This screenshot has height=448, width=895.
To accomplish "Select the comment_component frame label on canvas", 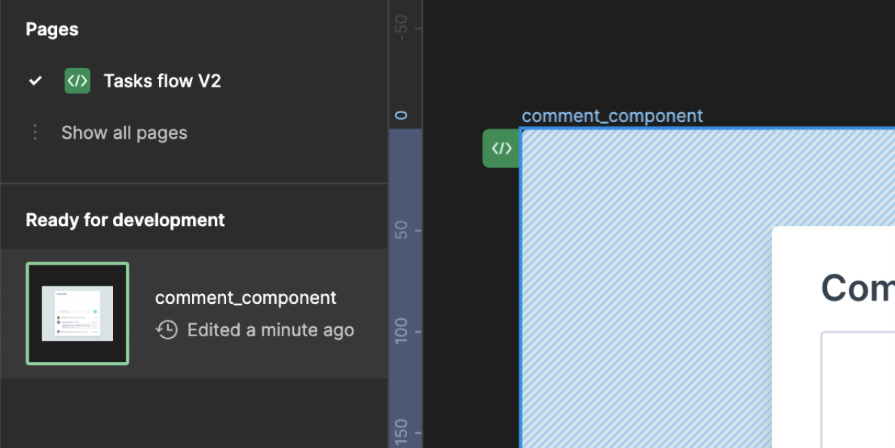I will coord(612,116).
